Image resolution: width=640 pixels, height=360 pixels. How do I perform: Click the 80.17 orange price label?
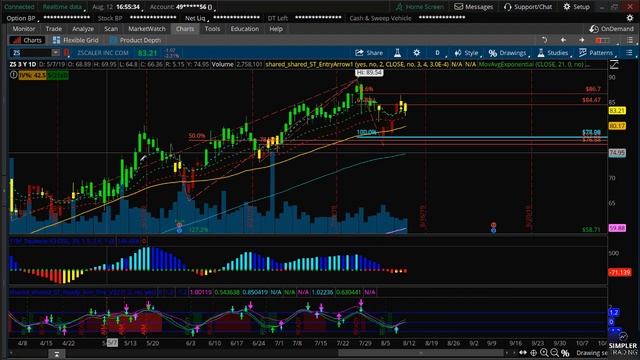tap(617, 126)
